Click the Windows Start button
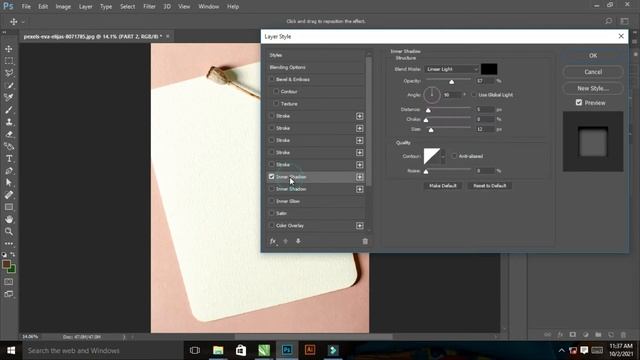Screen dimensions: 640x360 click(x=11, y=350)
